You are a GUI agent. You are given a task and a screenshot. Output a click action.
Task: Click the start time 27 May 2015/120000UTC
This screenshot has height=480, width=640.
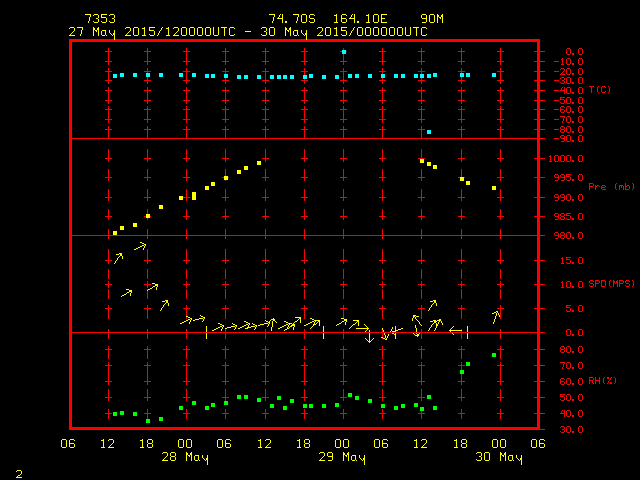click(x=151, y=31)
